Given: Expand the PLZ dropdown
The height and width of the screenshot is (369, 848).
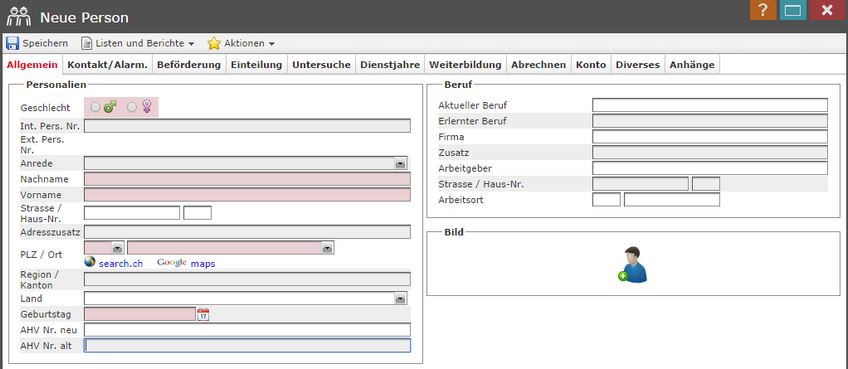Looking at the screenshot, I should point(118,247).
